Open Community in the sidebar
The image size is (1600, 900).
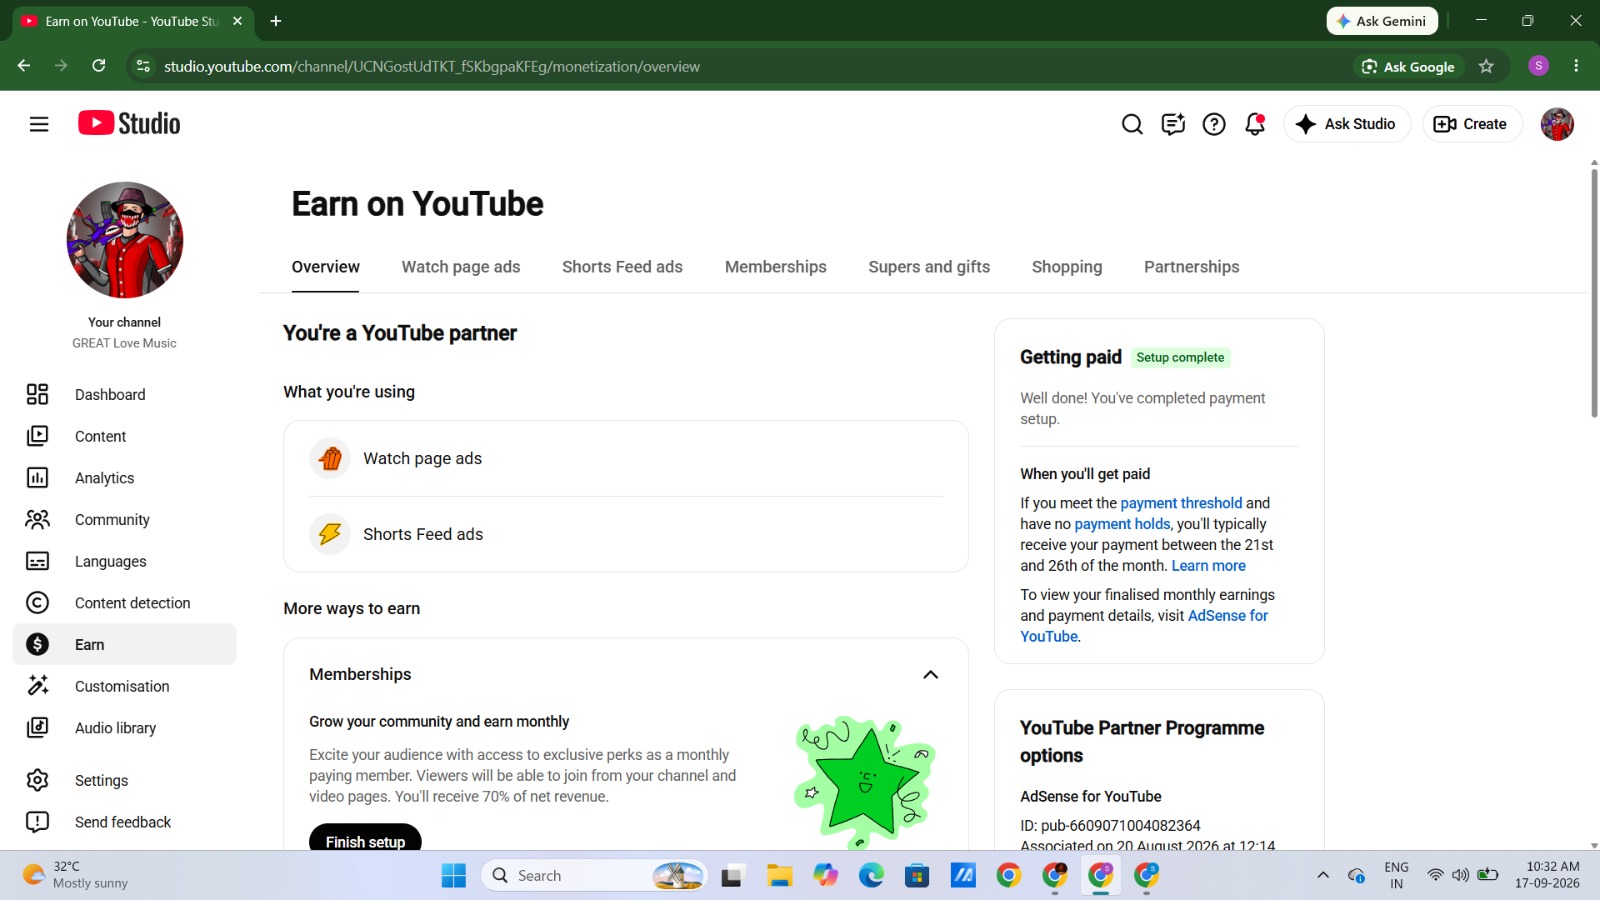pos(125,520)
